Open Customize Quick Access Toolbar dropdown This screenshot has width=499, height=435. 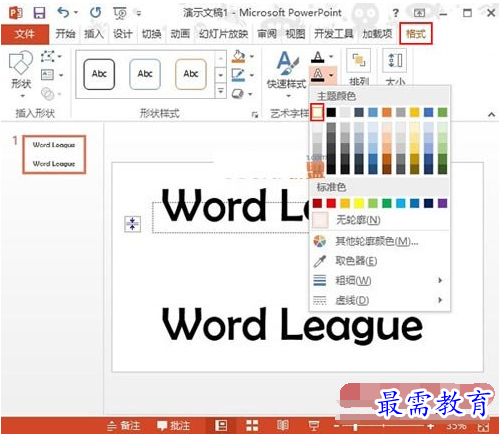coord(139,13)
